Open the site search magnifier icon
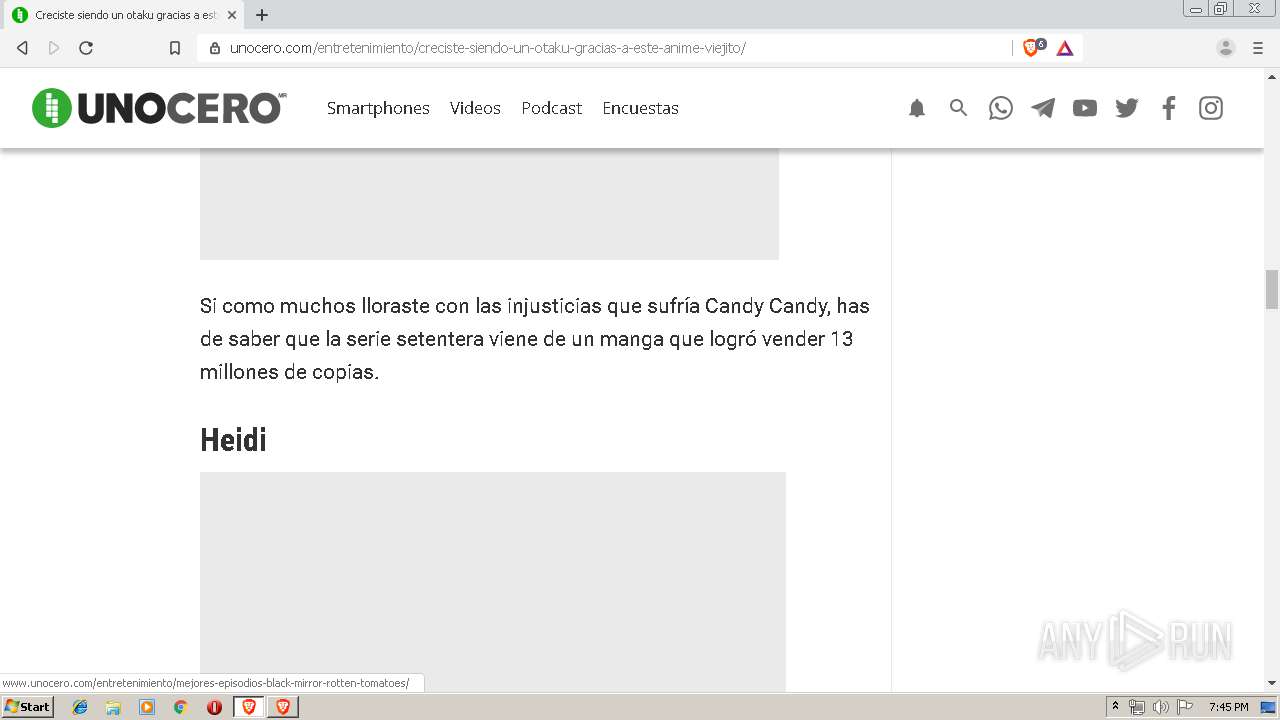The height and width of the screenshot is (720, 1280). pos(958,108)
